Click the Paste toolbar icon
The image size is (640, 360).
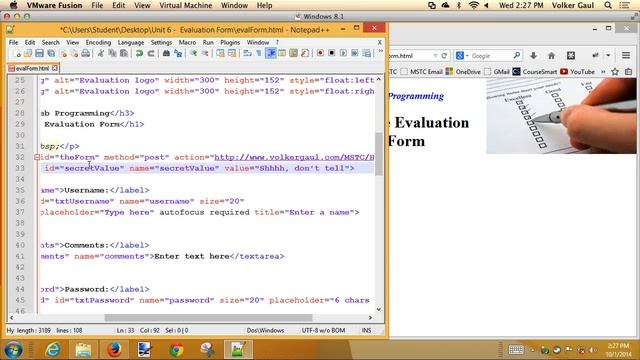124,53
